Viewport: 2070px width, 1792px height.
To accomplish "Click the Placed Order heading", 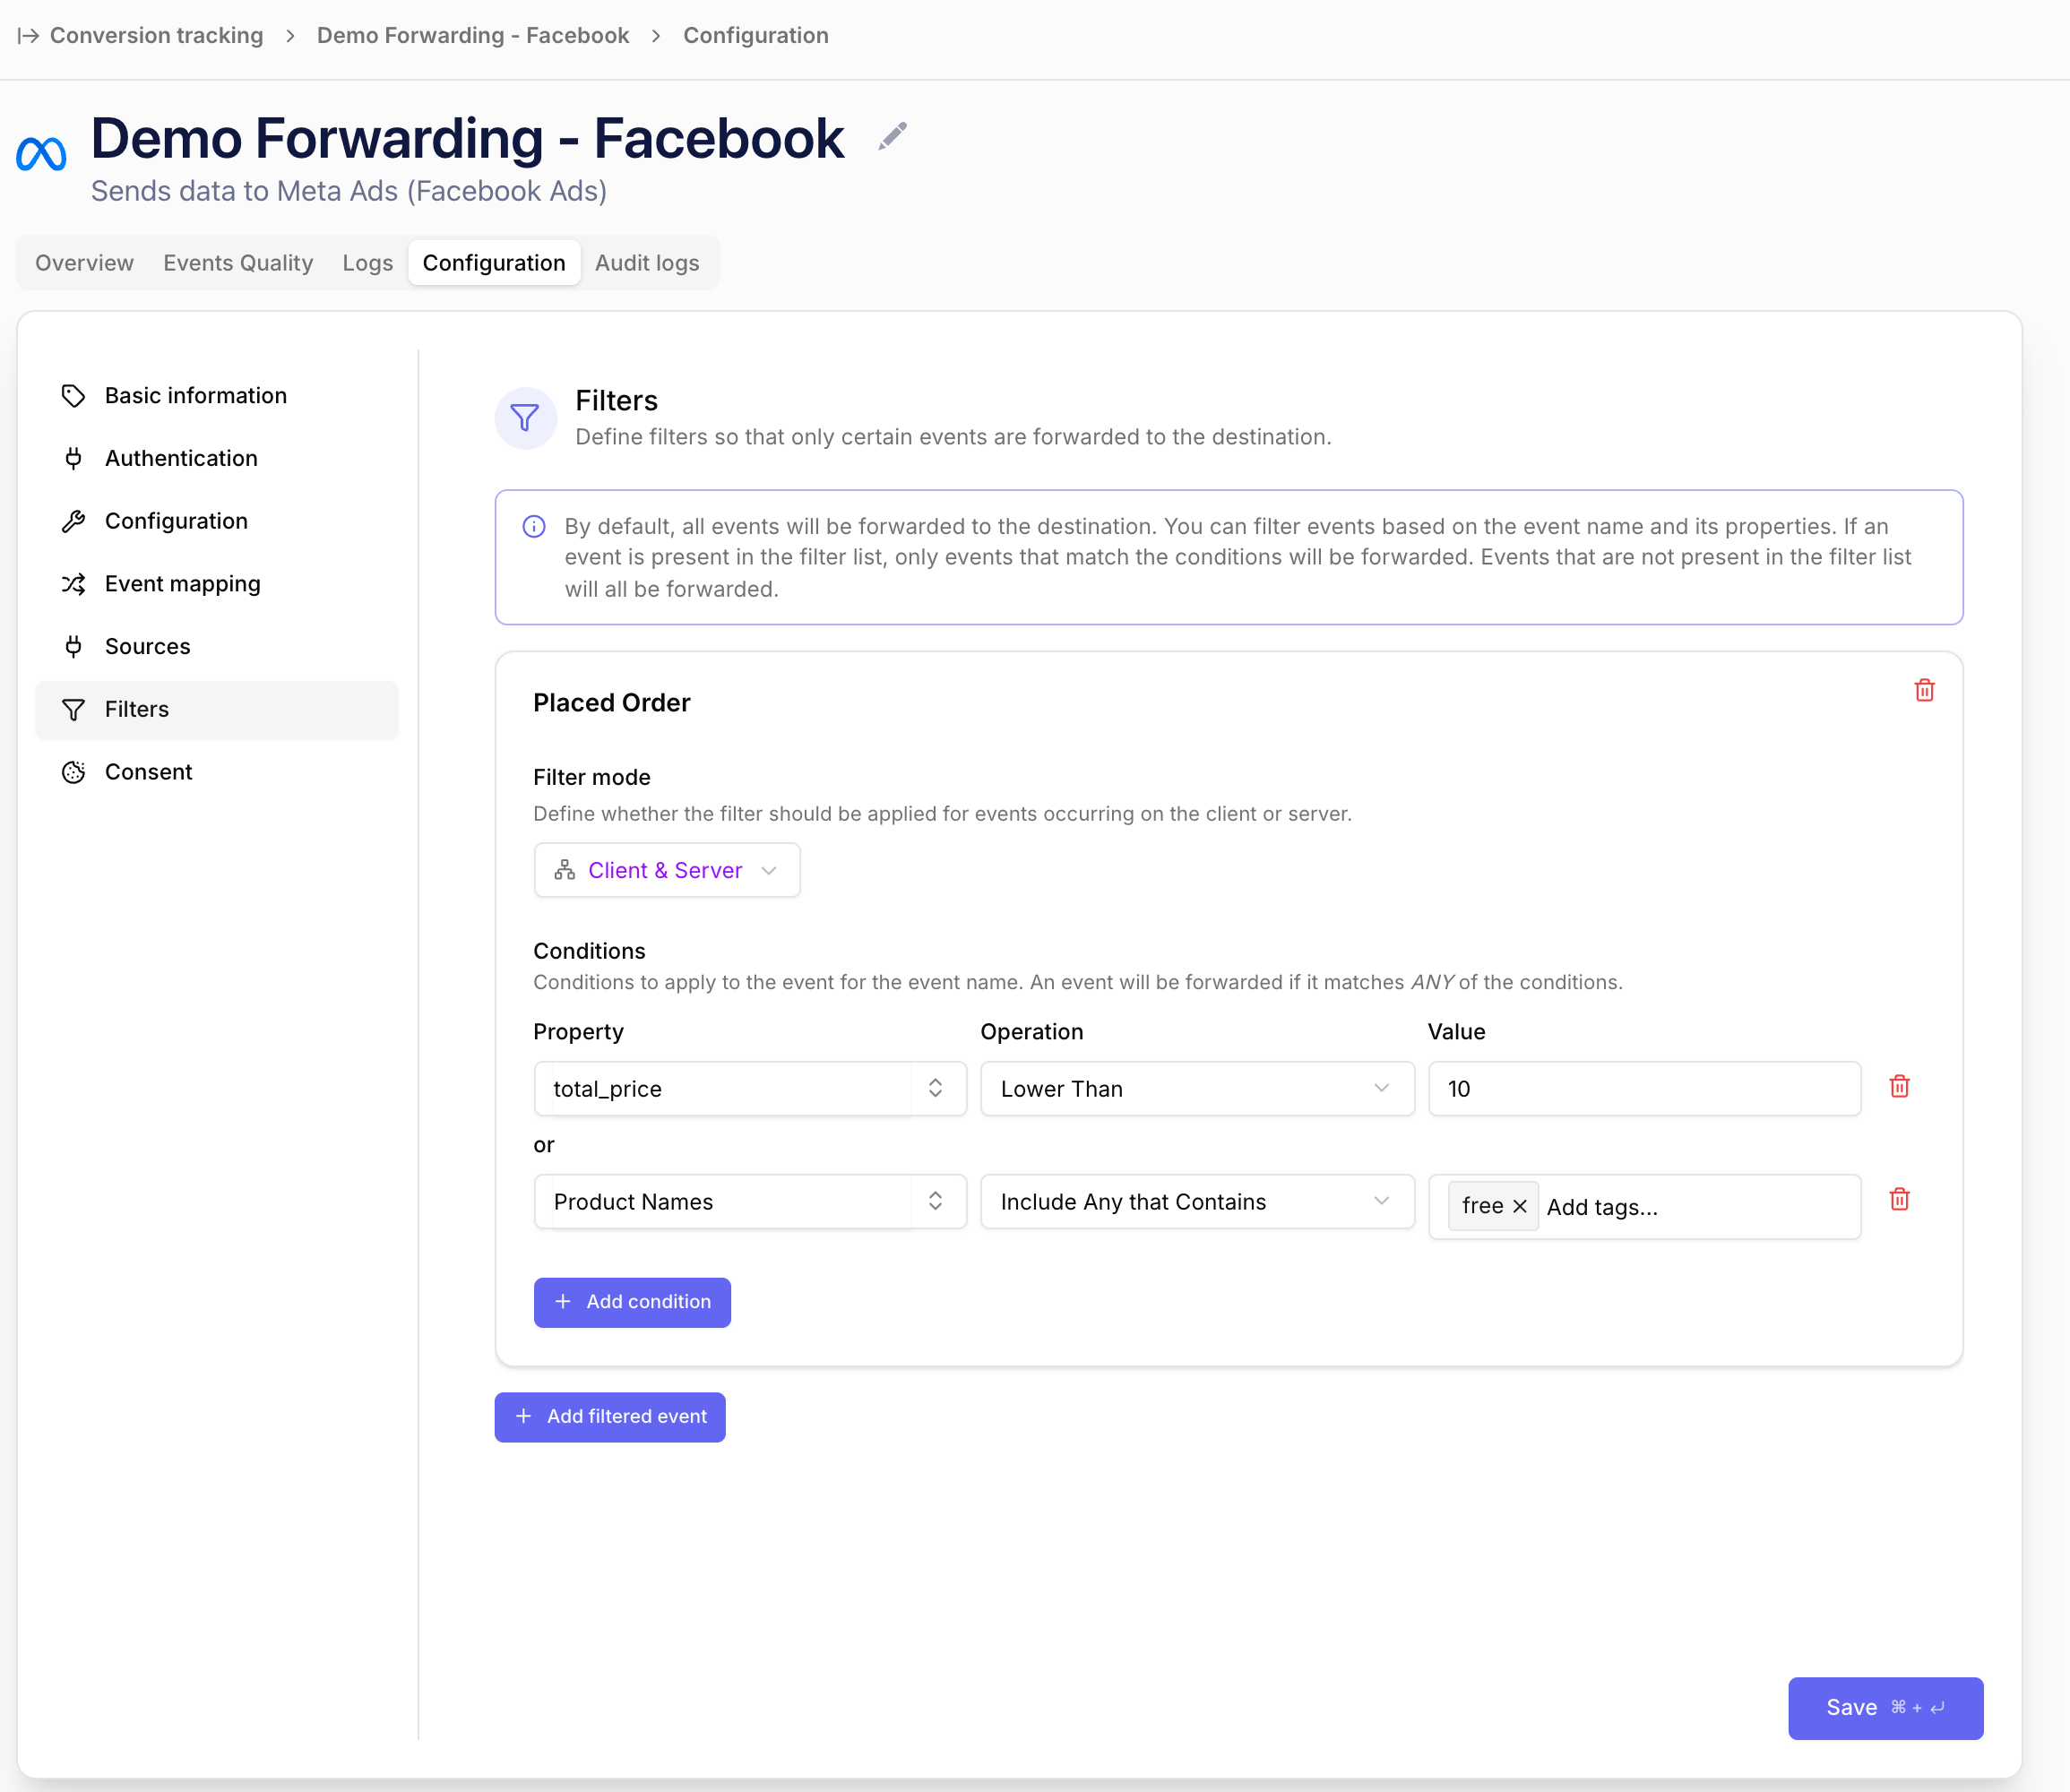I will pos(611,703).
